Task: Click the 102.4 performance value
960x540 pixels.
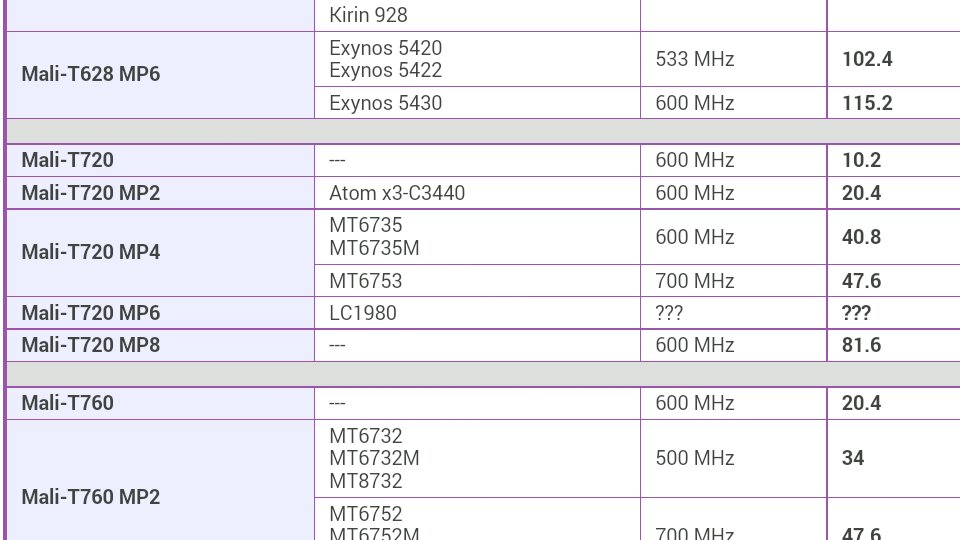Action: [868, 59]
